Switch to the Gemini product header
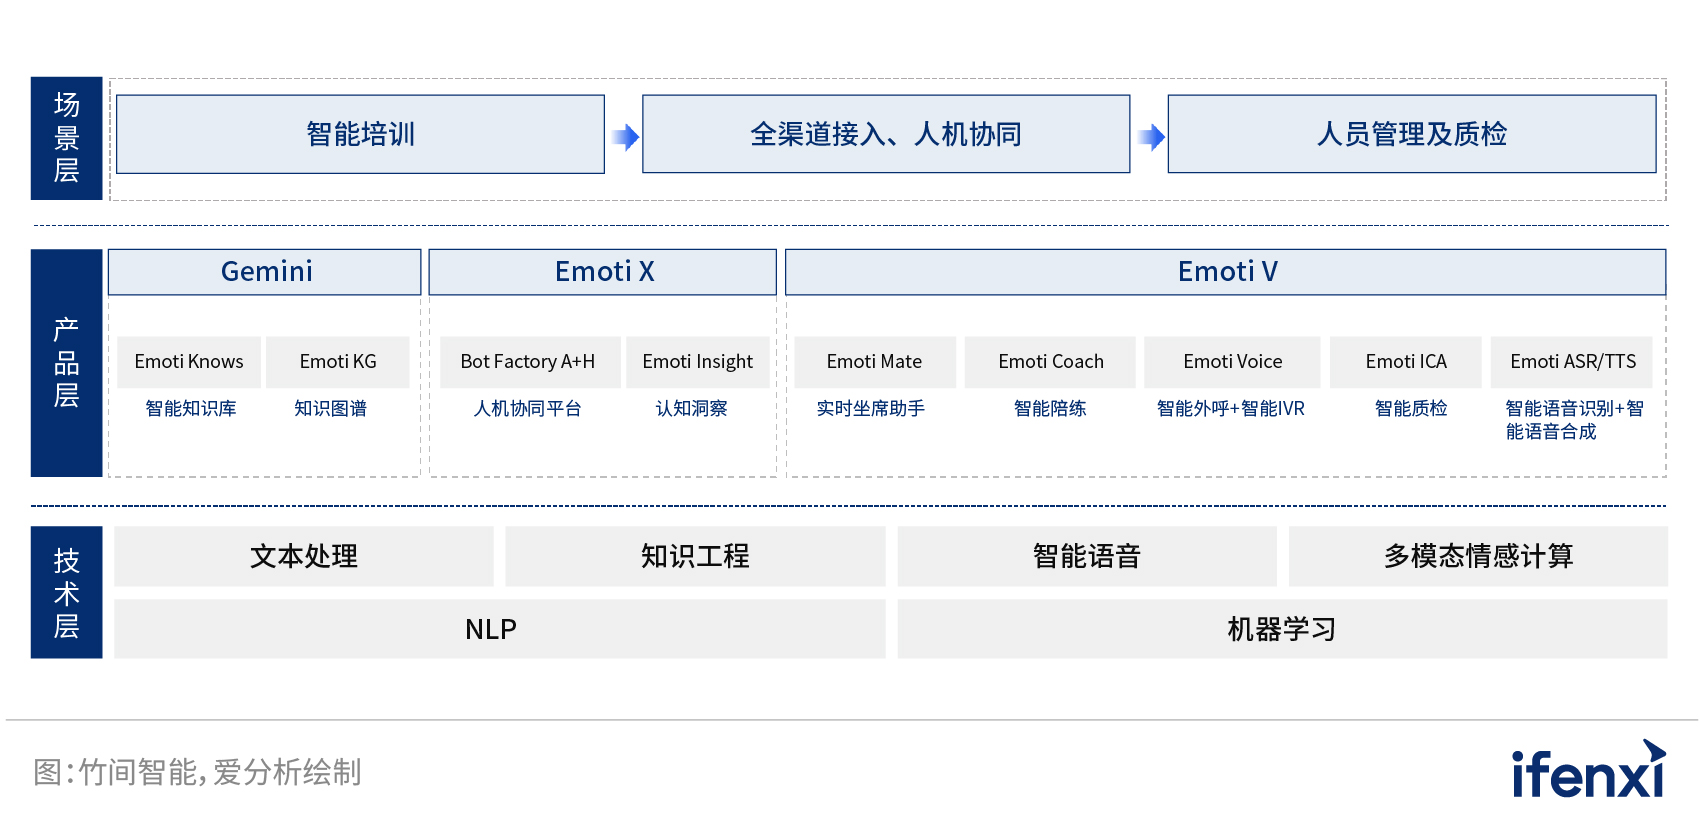The image size is (1700, 832). click(x=265, y=272)
